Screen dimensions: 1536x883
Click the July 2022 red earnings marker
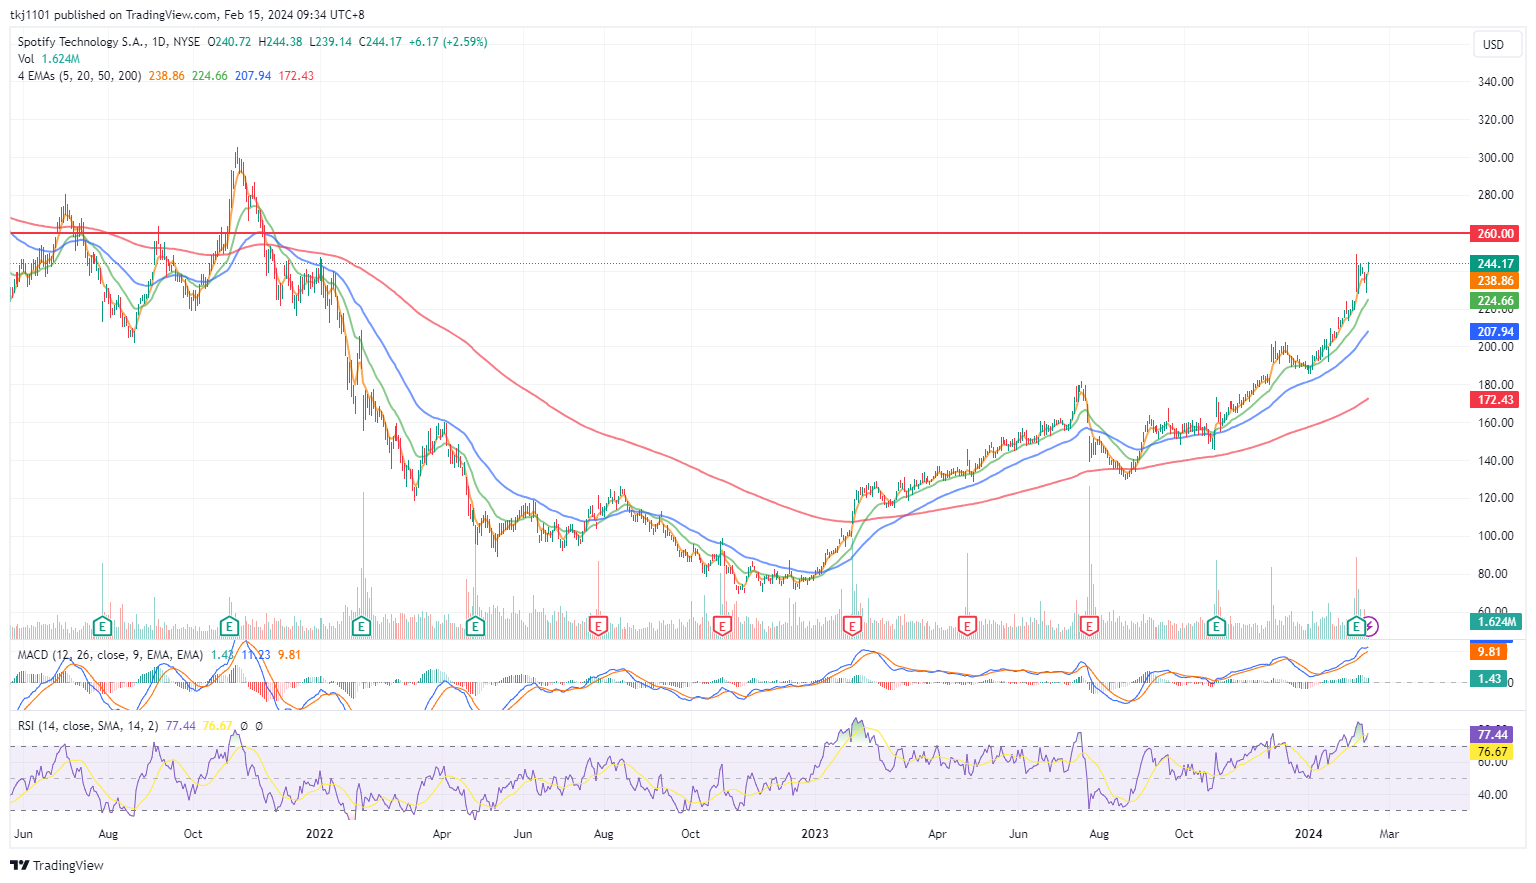tap(598, 627)
